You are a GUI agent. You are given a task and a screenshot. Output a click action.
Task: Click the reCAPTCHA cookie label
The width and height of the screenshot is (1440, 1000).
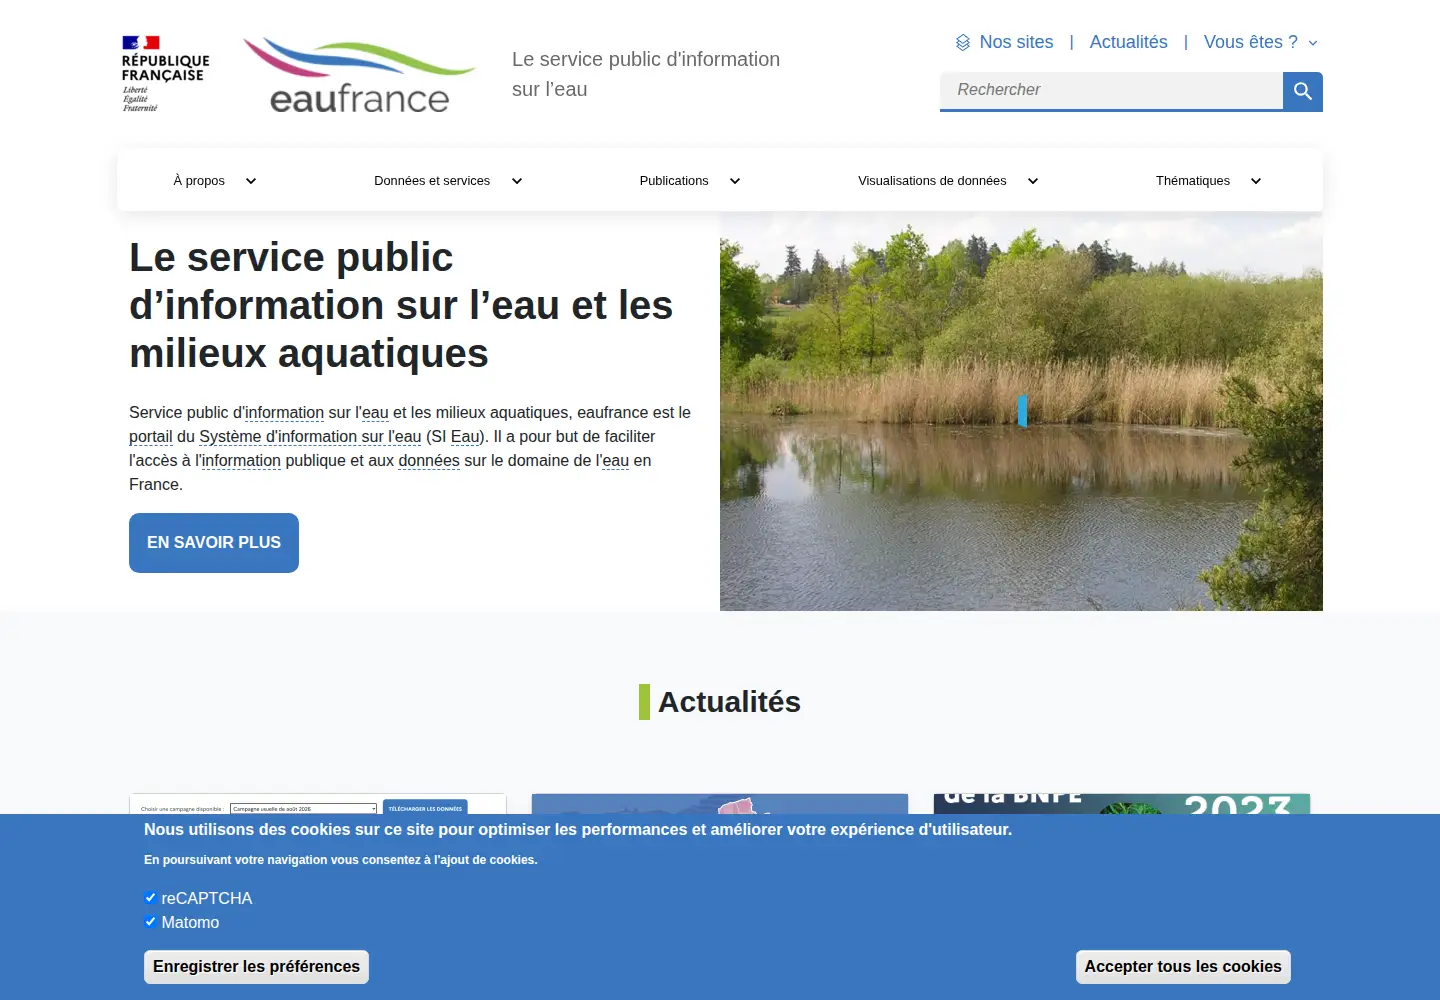[207, 898]
